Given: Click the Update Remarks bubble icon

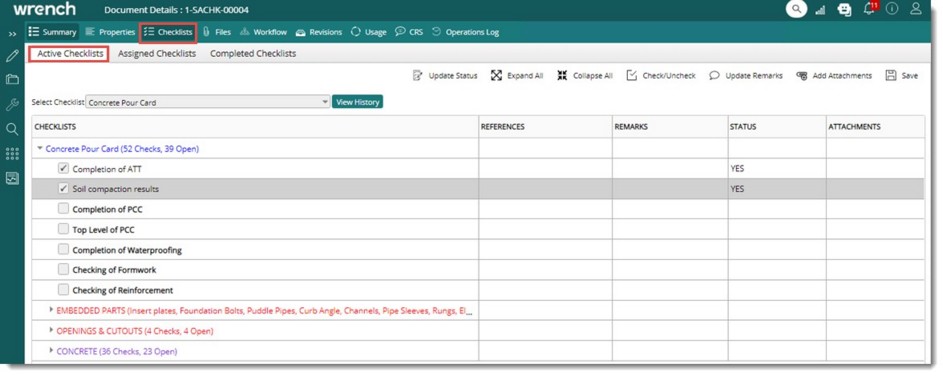Looking at the screenshot, I should click(714, 76).
